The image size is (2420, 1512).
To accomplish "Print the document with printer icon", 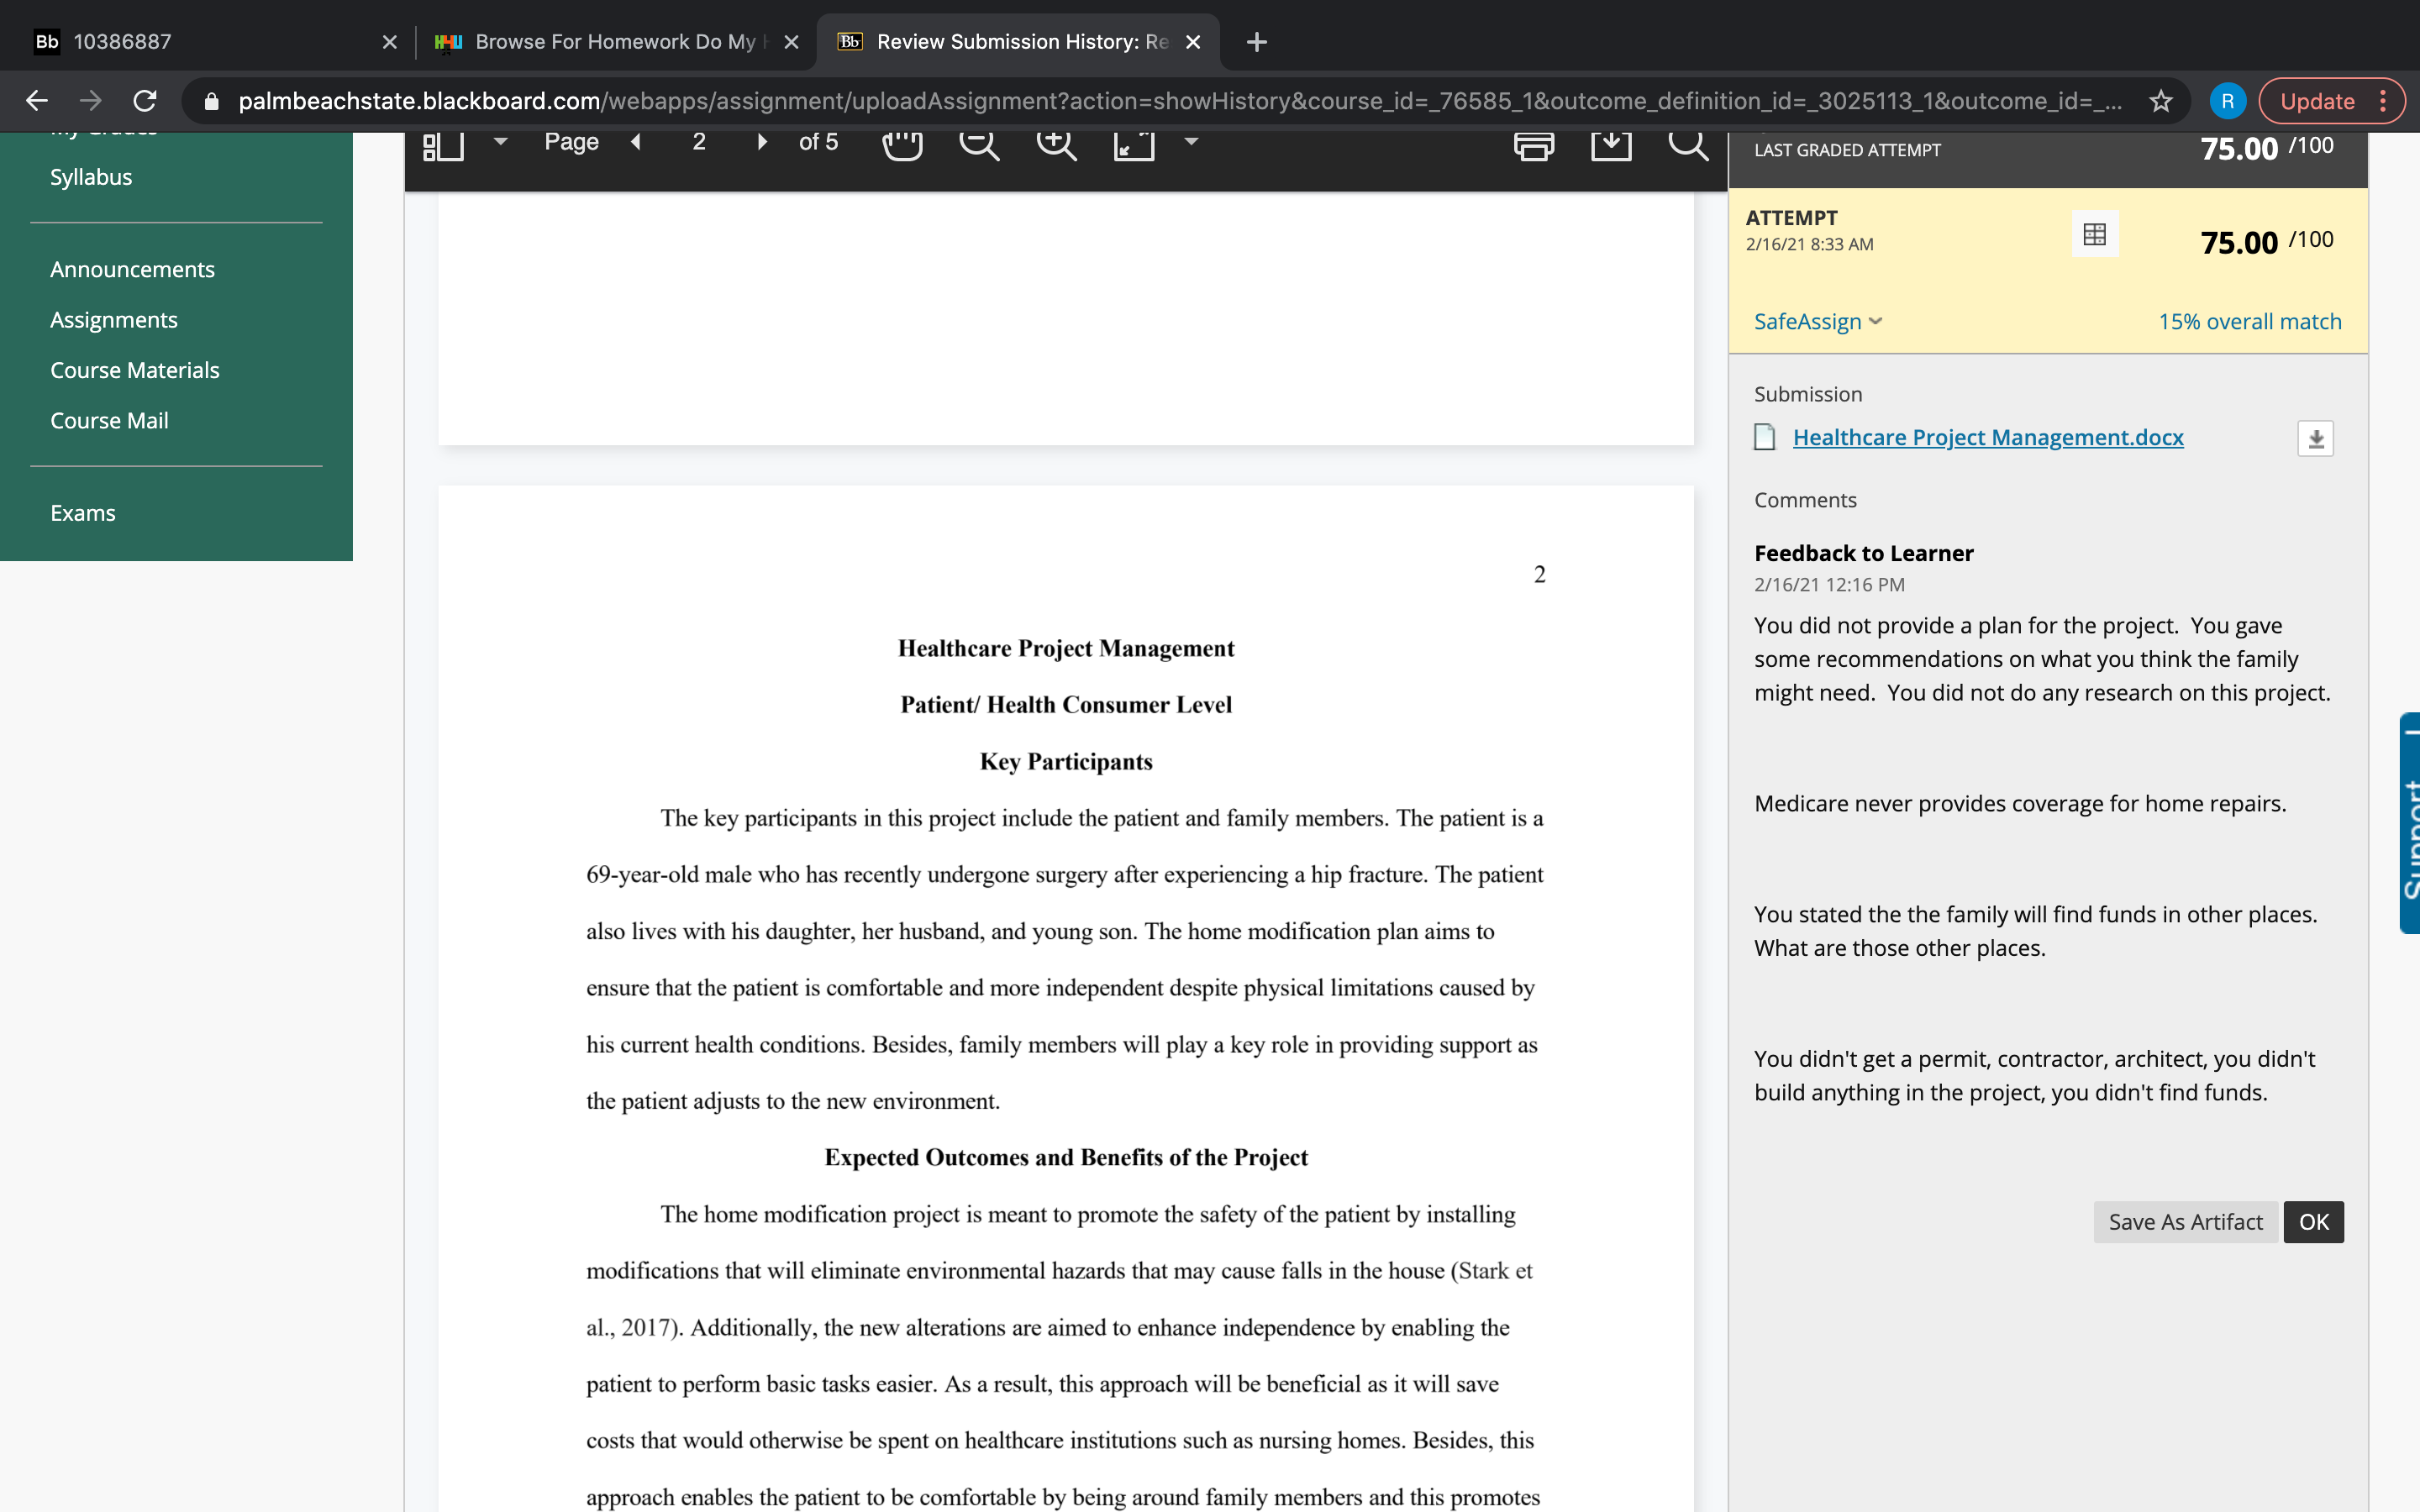I will 1534,145.
